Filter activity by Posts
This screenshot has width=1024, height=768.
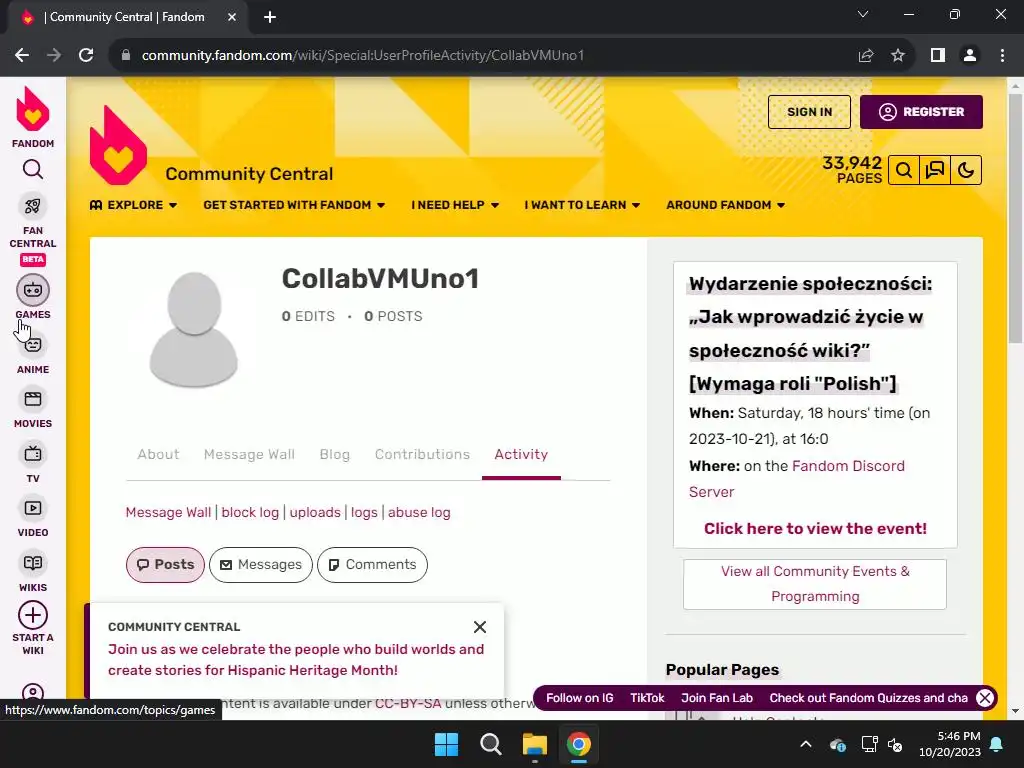(165, 565)
